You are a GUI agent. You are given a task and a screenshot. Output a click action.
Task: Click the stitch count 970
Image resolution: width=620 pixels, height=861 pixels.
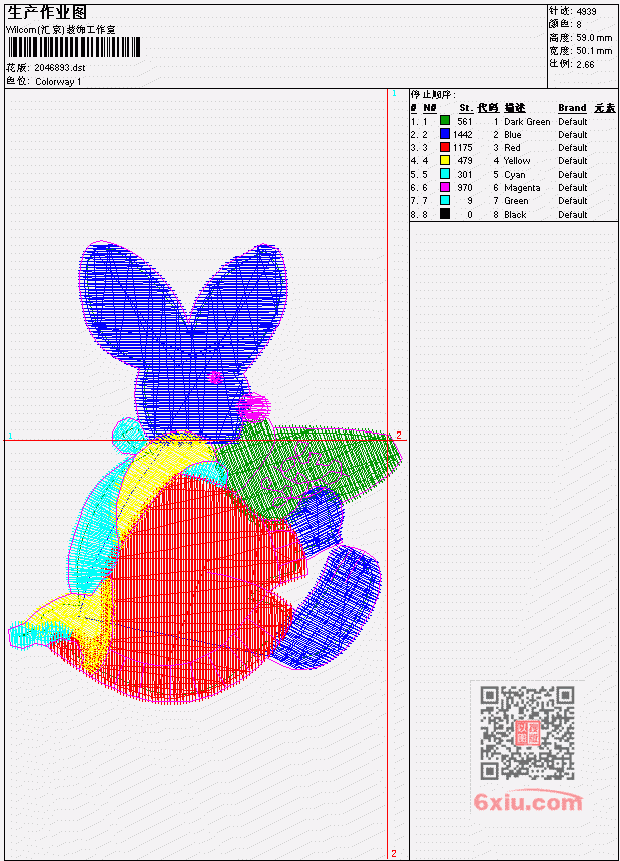[x=465, y=188]
